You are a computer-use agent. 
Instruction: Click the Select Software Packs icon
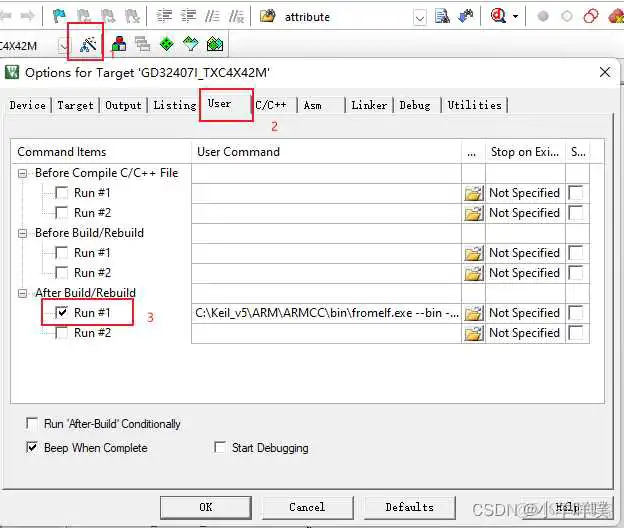coord(191,44)
